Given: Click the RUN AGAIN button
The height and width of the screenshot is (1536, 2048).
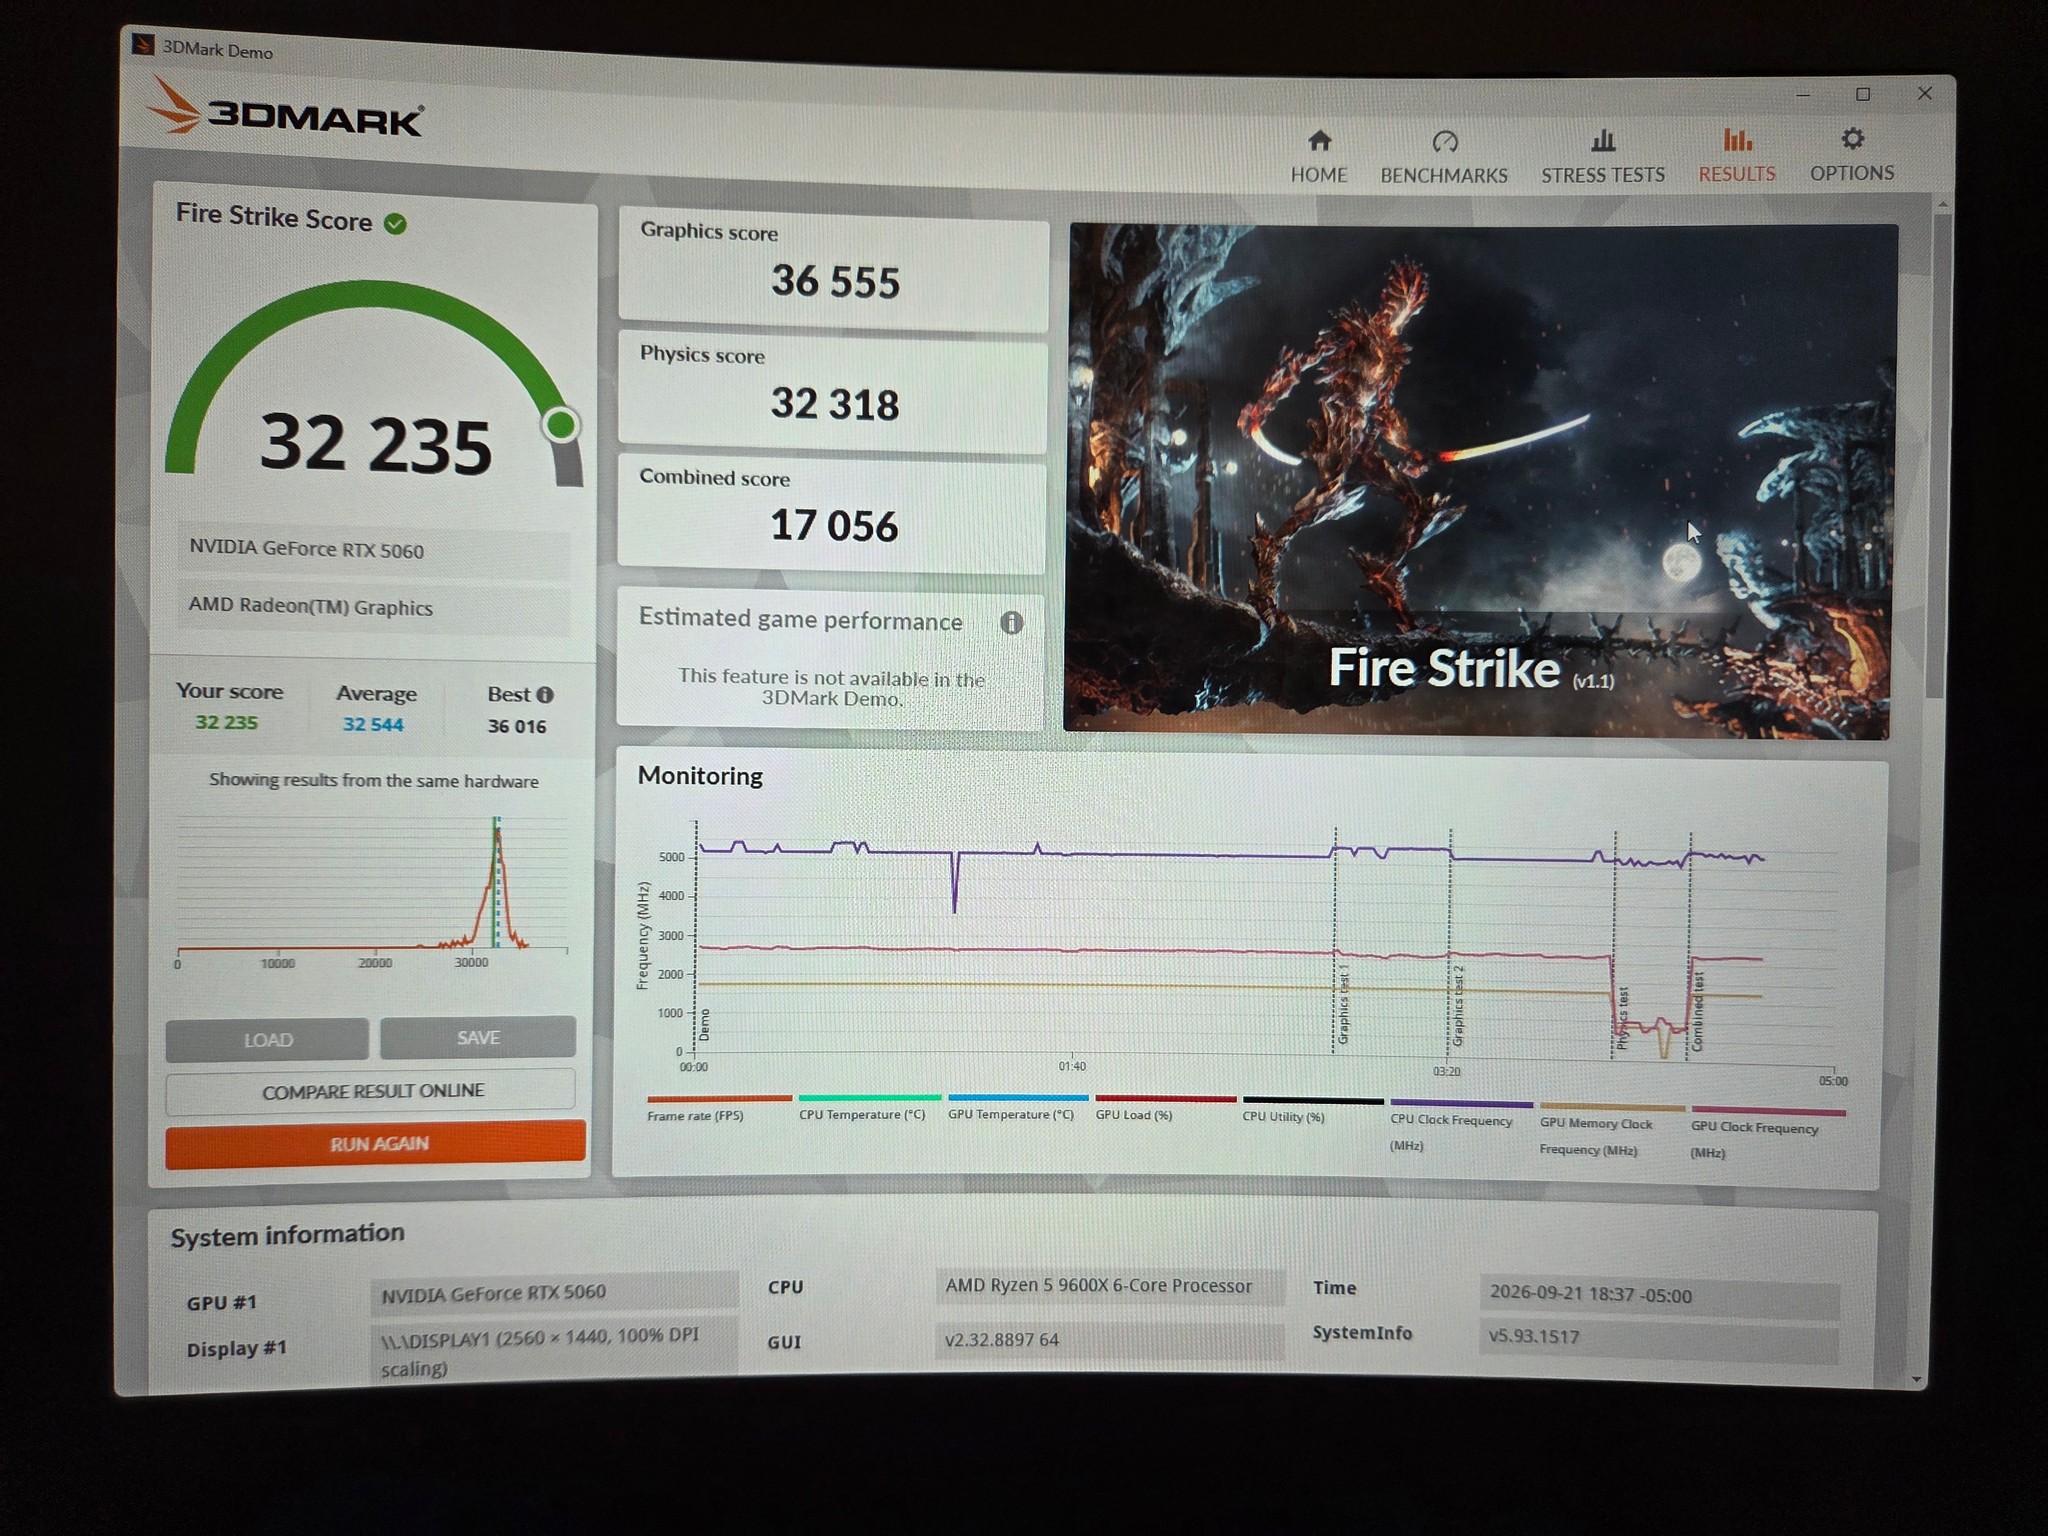Looking at the screenshot, I should click(376, 1144).
